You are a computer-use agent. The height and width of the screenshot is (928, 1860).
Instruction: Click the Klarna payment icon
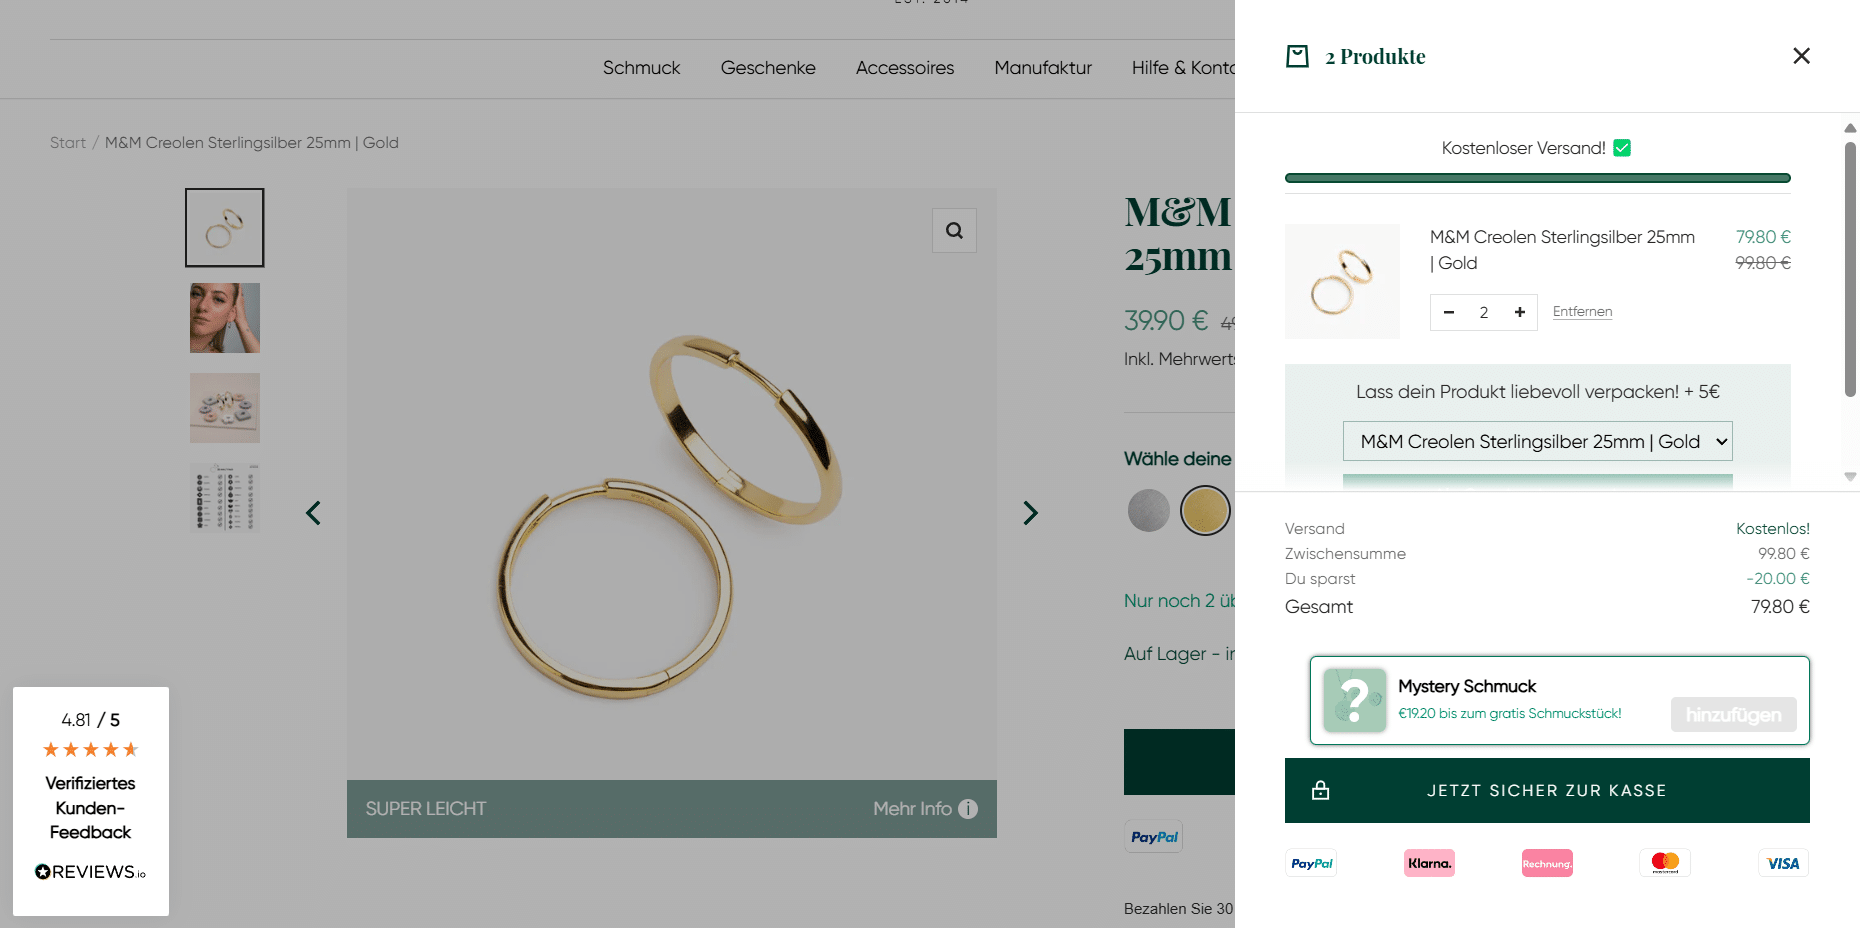coord(1429,863)
